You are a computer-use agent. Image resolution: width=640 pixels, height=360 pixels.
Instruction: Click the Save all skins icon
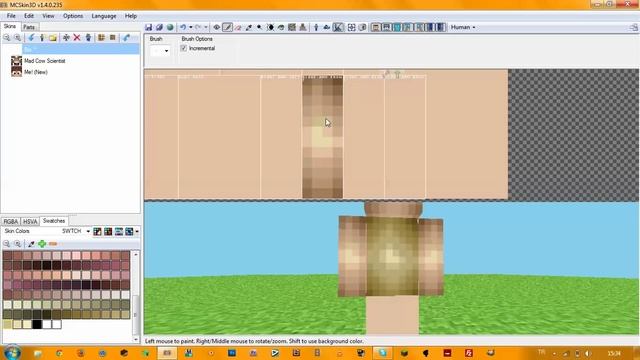click(159, 27)
